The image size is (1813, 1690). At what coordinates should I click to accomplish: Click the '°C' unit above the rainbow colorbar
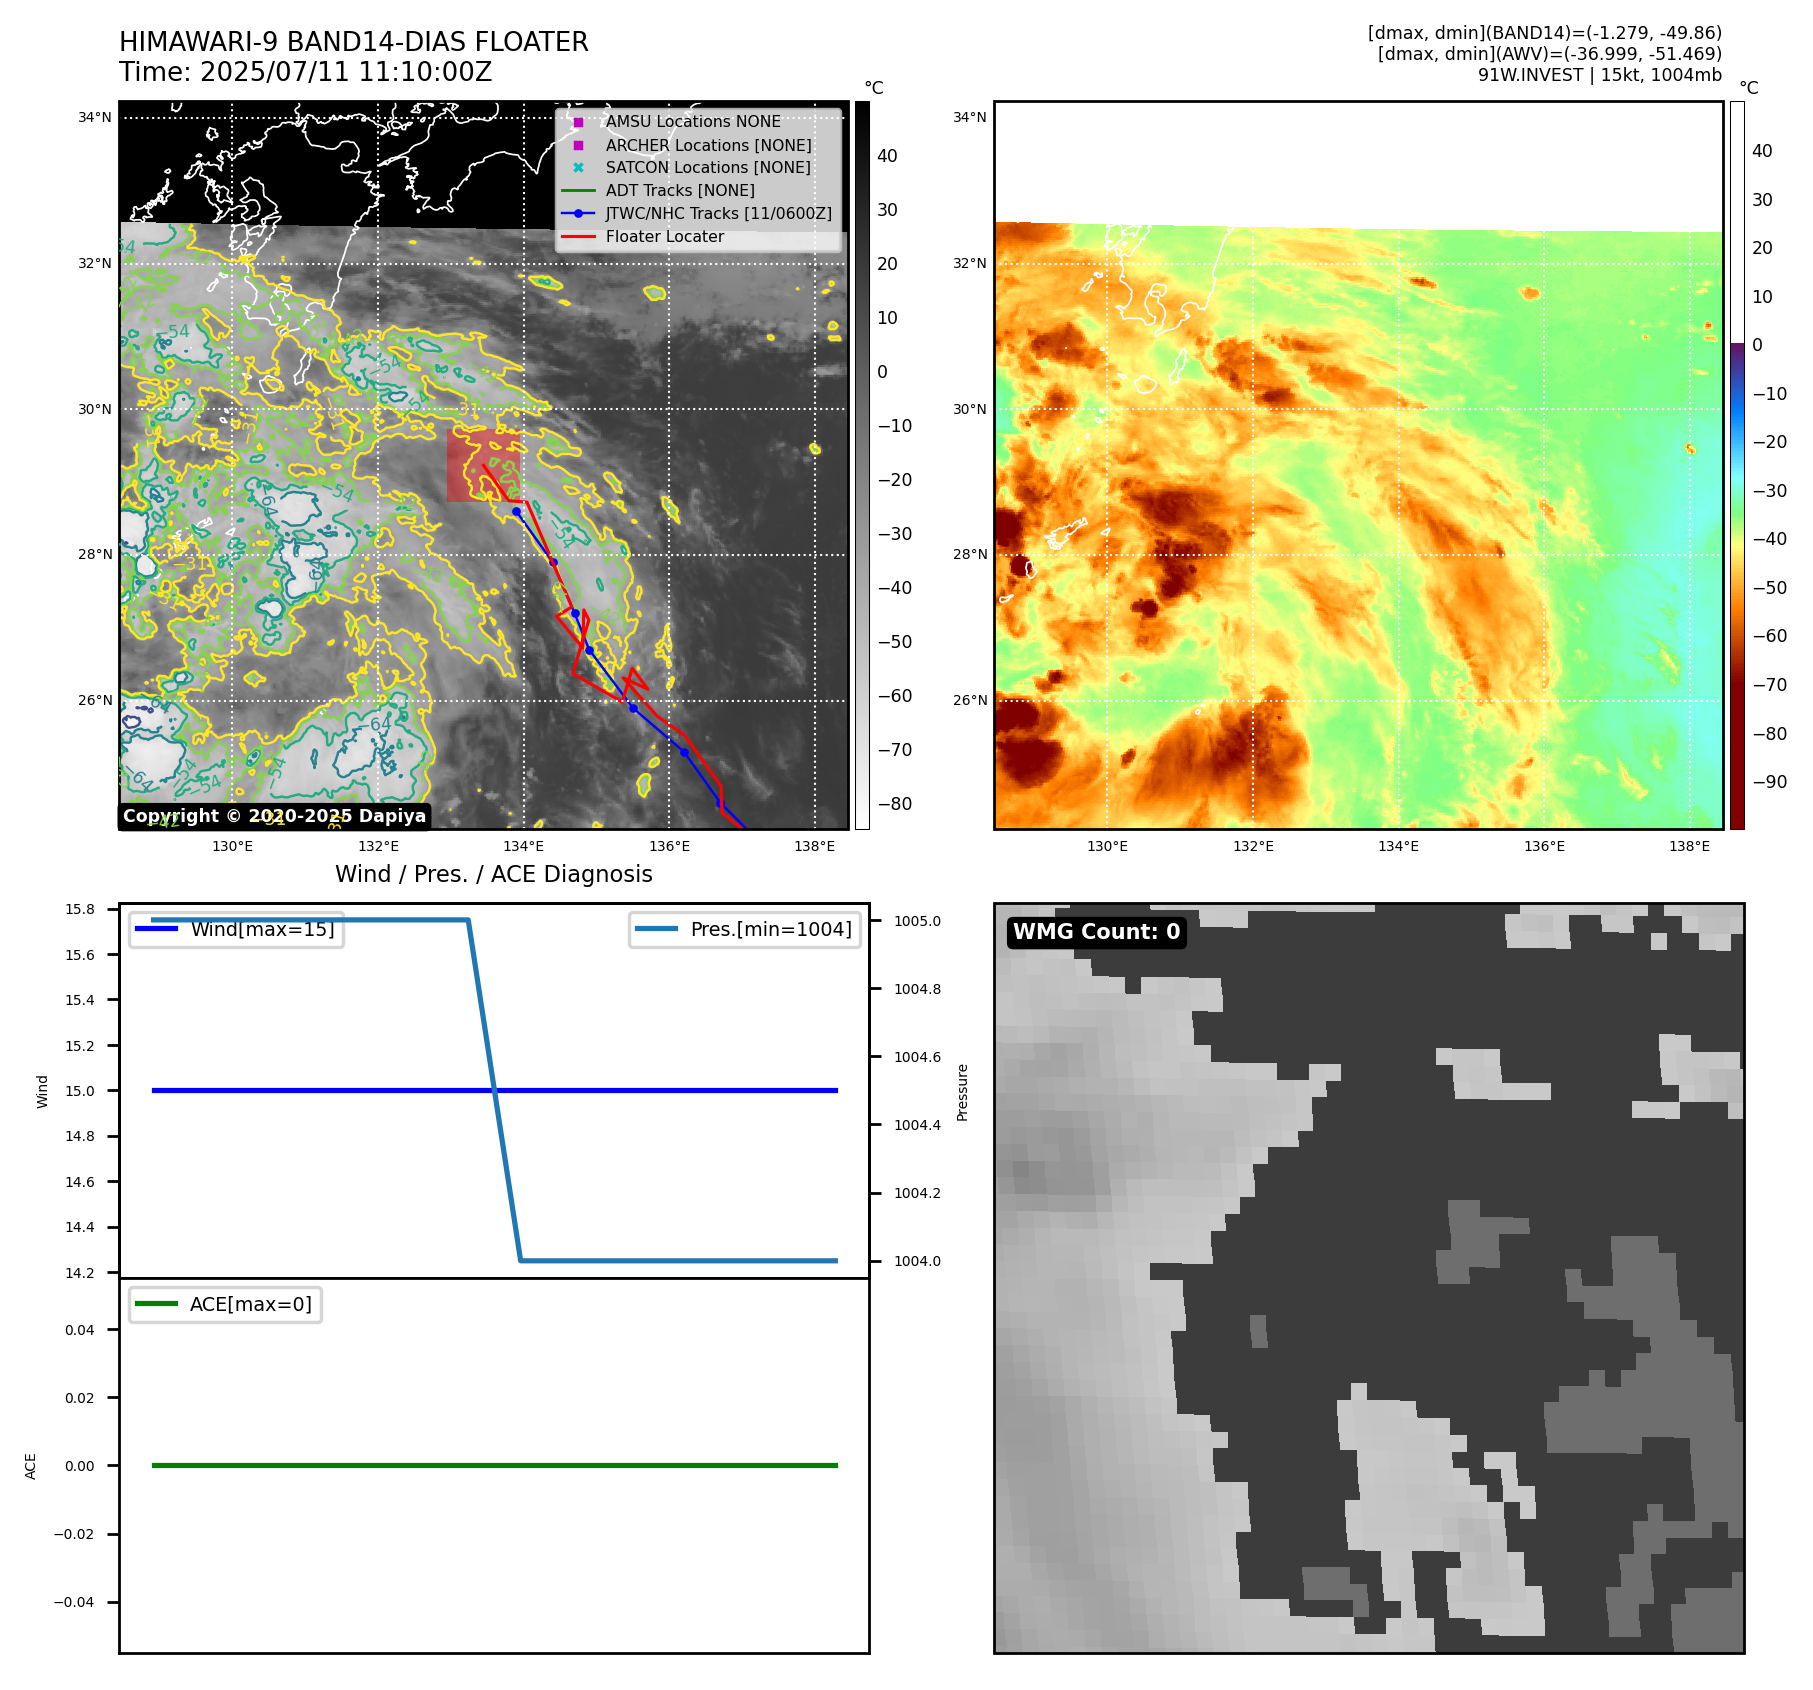(1748, 88)
